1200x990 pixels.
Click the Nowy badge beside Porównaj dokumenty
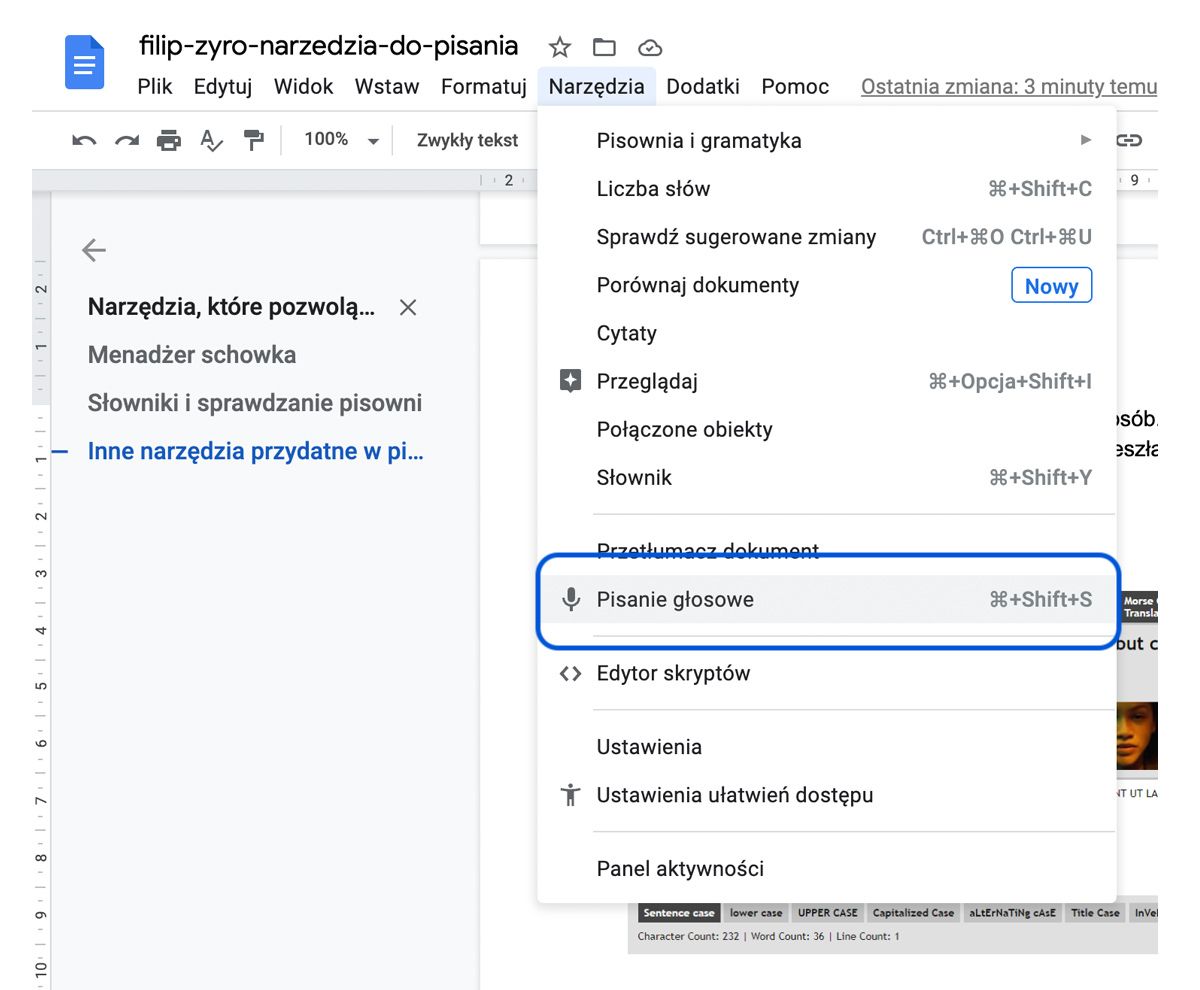pos(1051,286)
